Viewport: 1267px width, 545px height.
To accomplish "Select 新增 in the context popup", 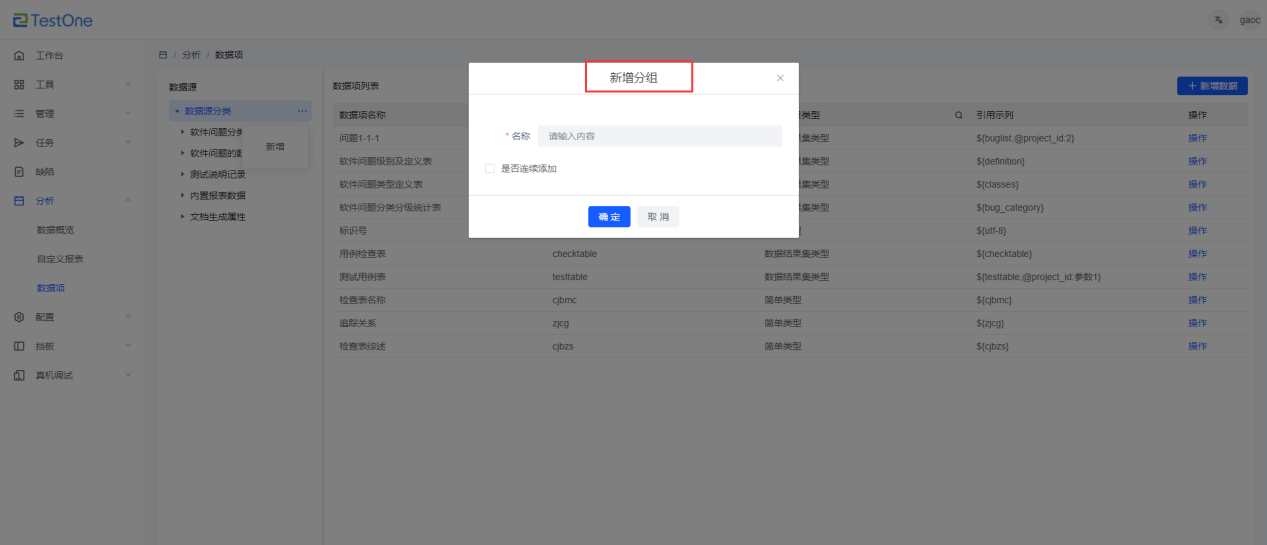I will [275, 147].
